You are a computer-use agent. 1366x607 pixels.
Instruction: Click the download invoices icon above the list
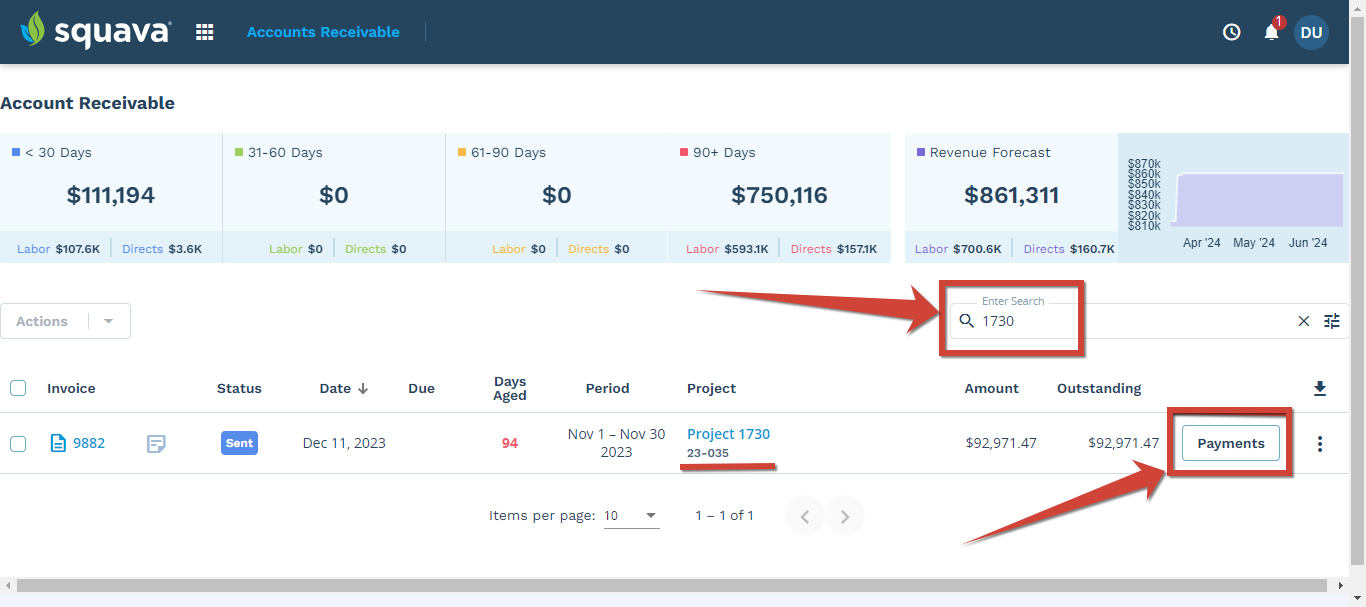click(1320, 388)
